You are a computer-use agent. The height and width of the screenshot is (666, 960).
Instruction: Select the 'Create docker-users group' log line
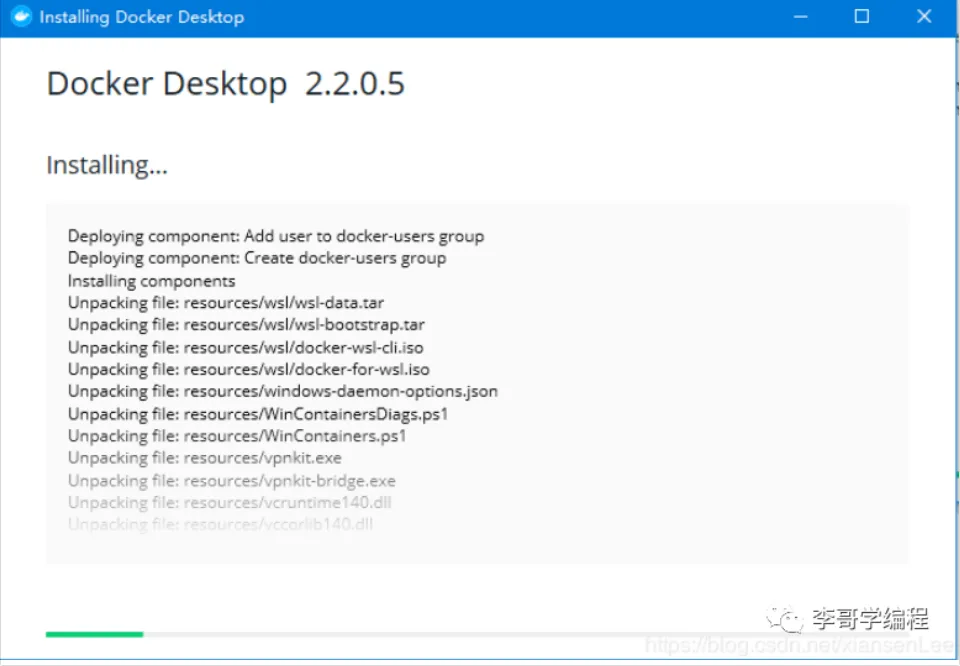click(x=257, y=258)
